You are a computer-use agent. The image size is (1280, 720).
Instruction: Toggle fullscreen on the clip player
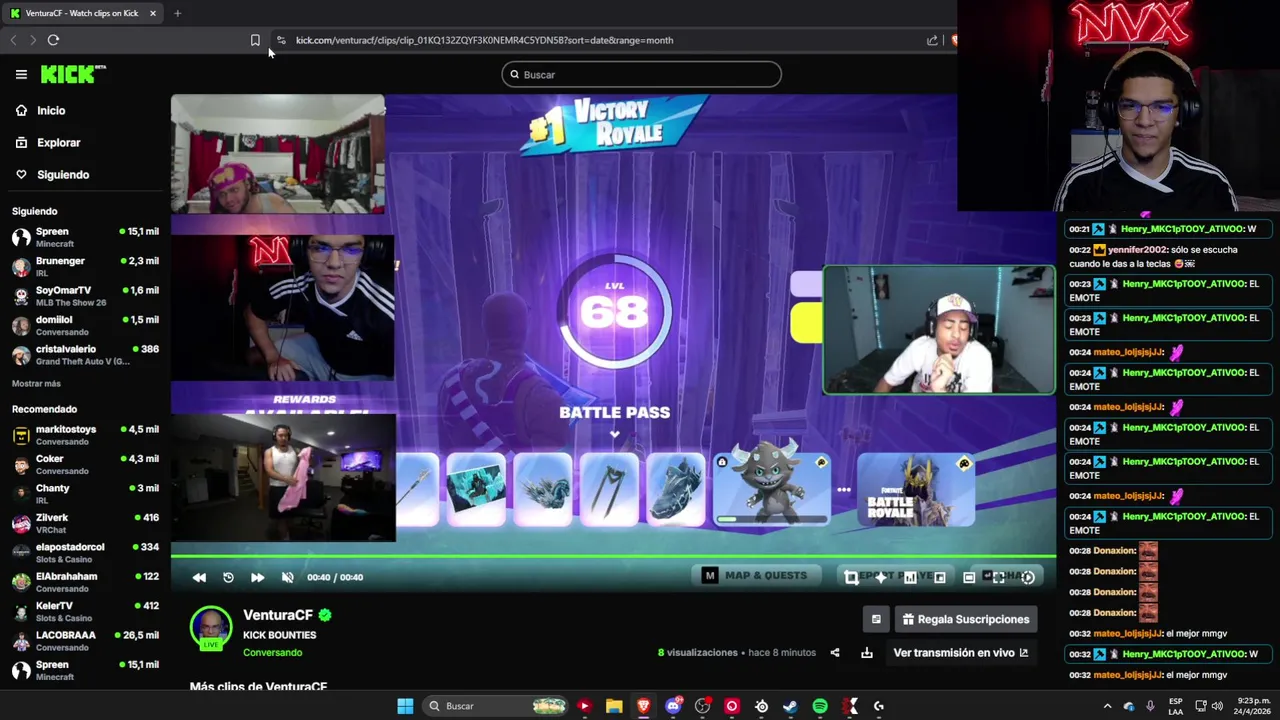point(998,577)
